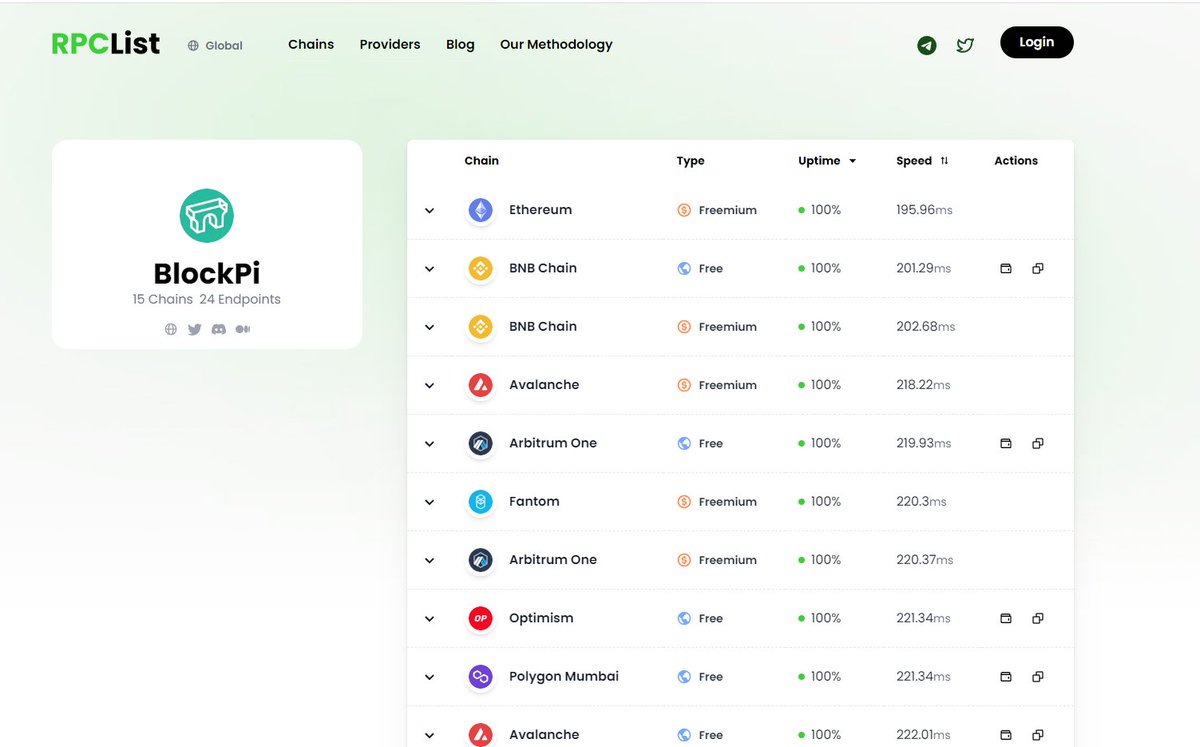
Task: Open BlockPi's website globe icon
Action: (x=171, y=329)
